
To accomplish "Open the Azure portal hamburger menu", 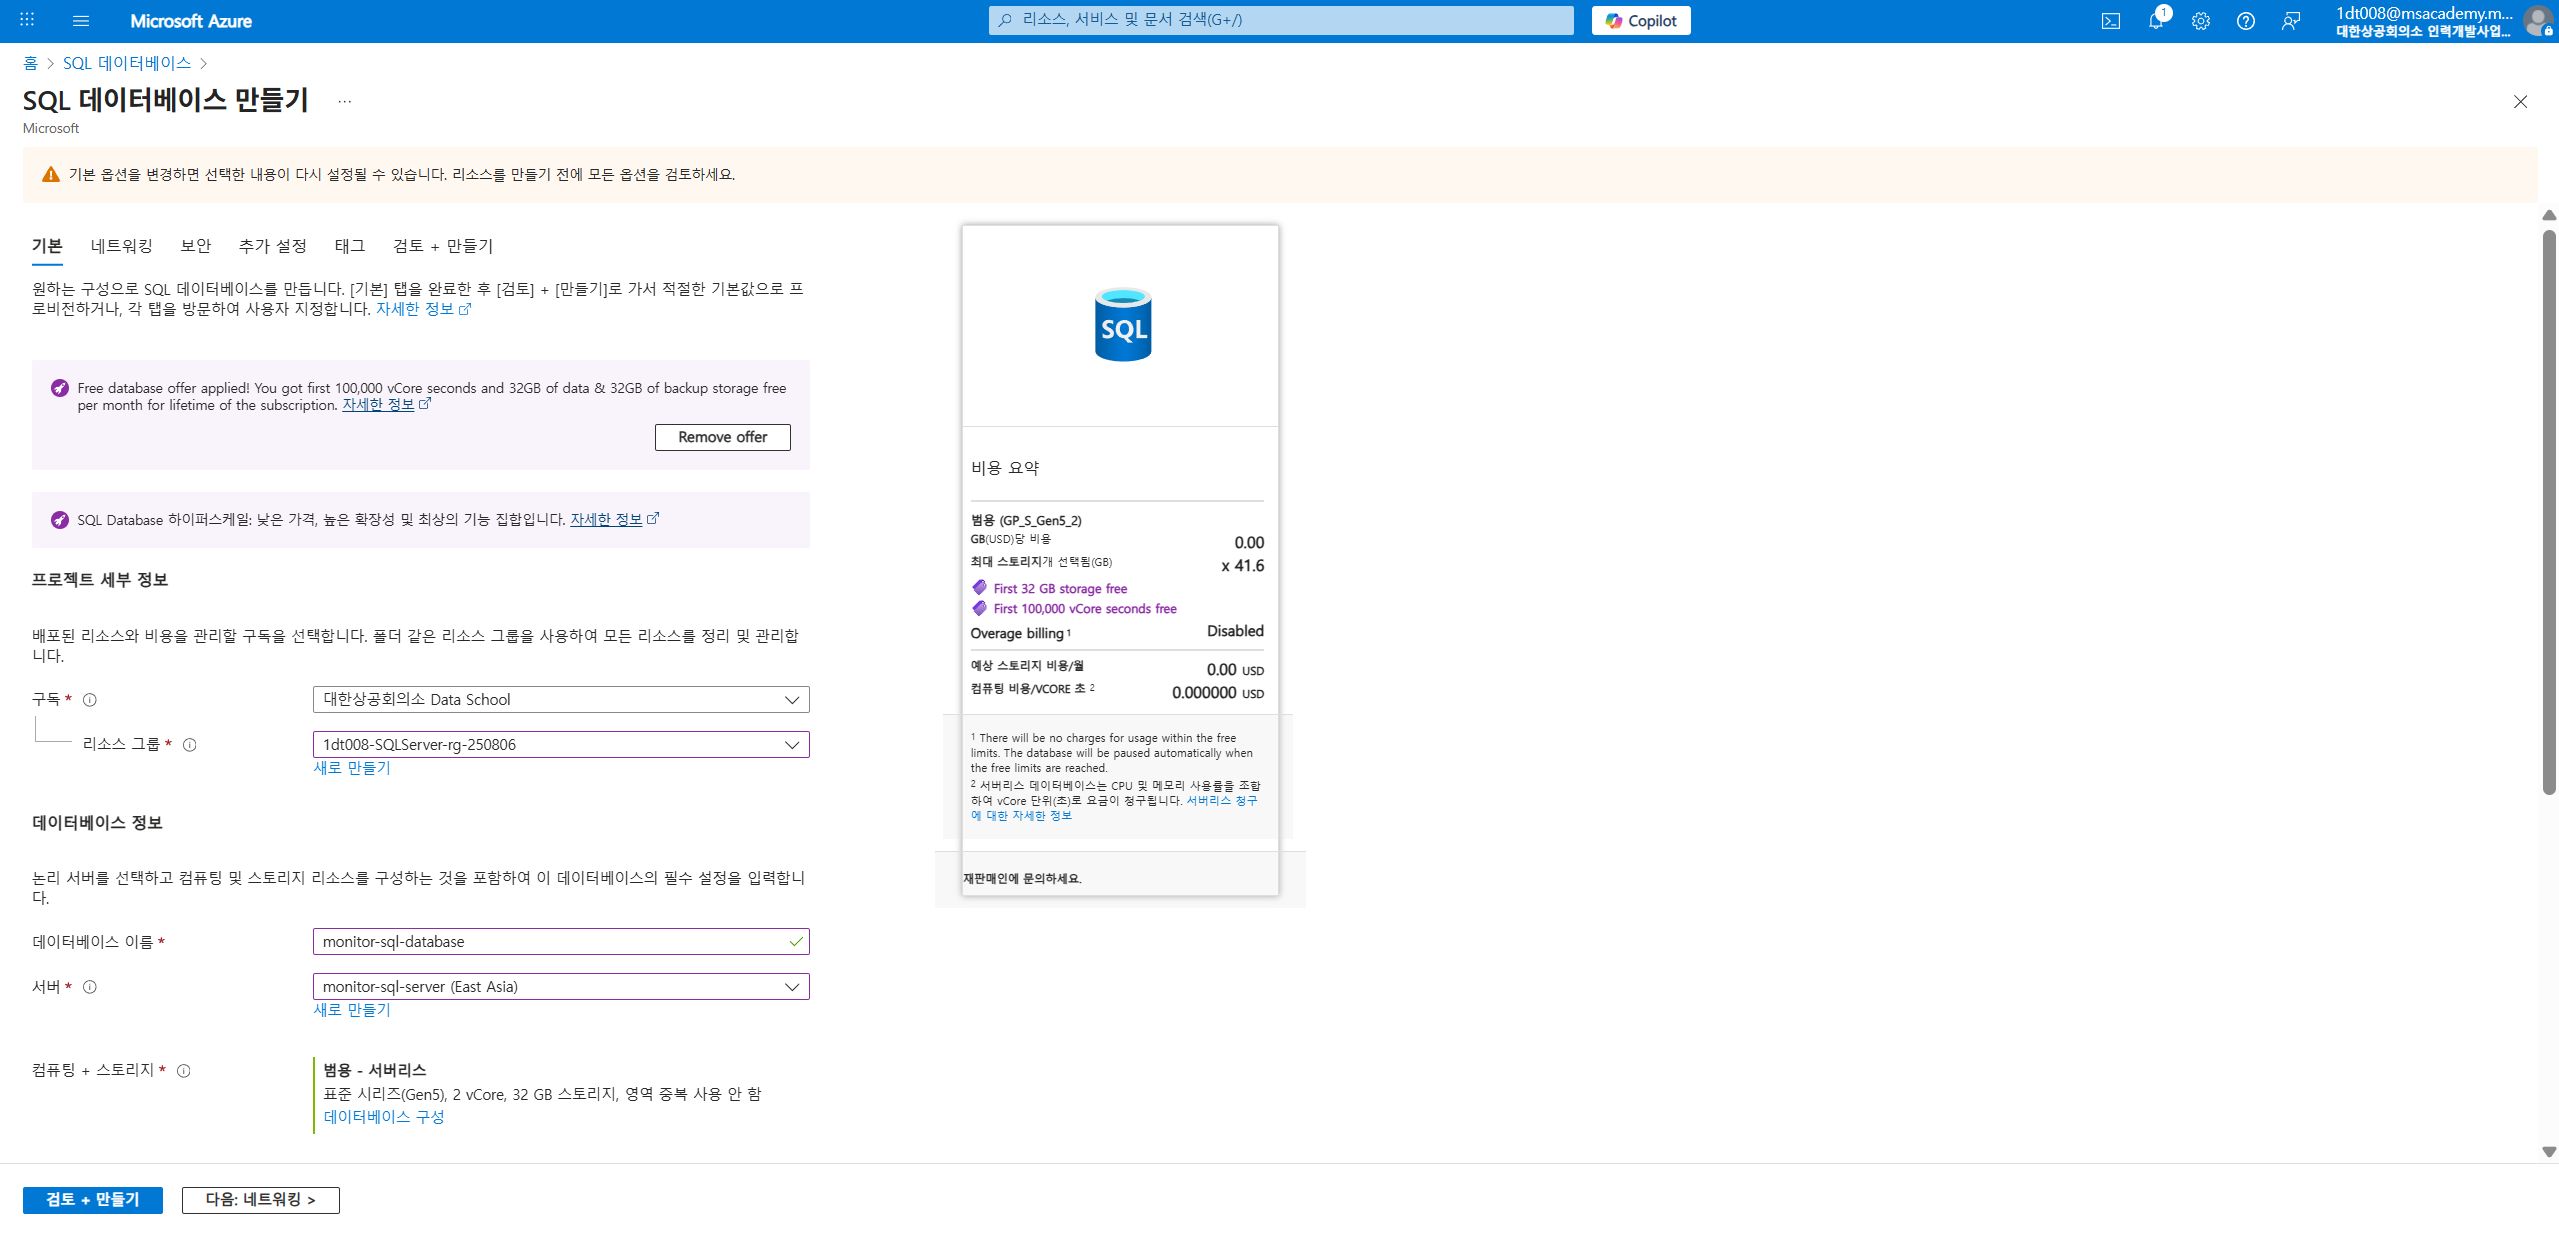I will [x=81, y=20].
